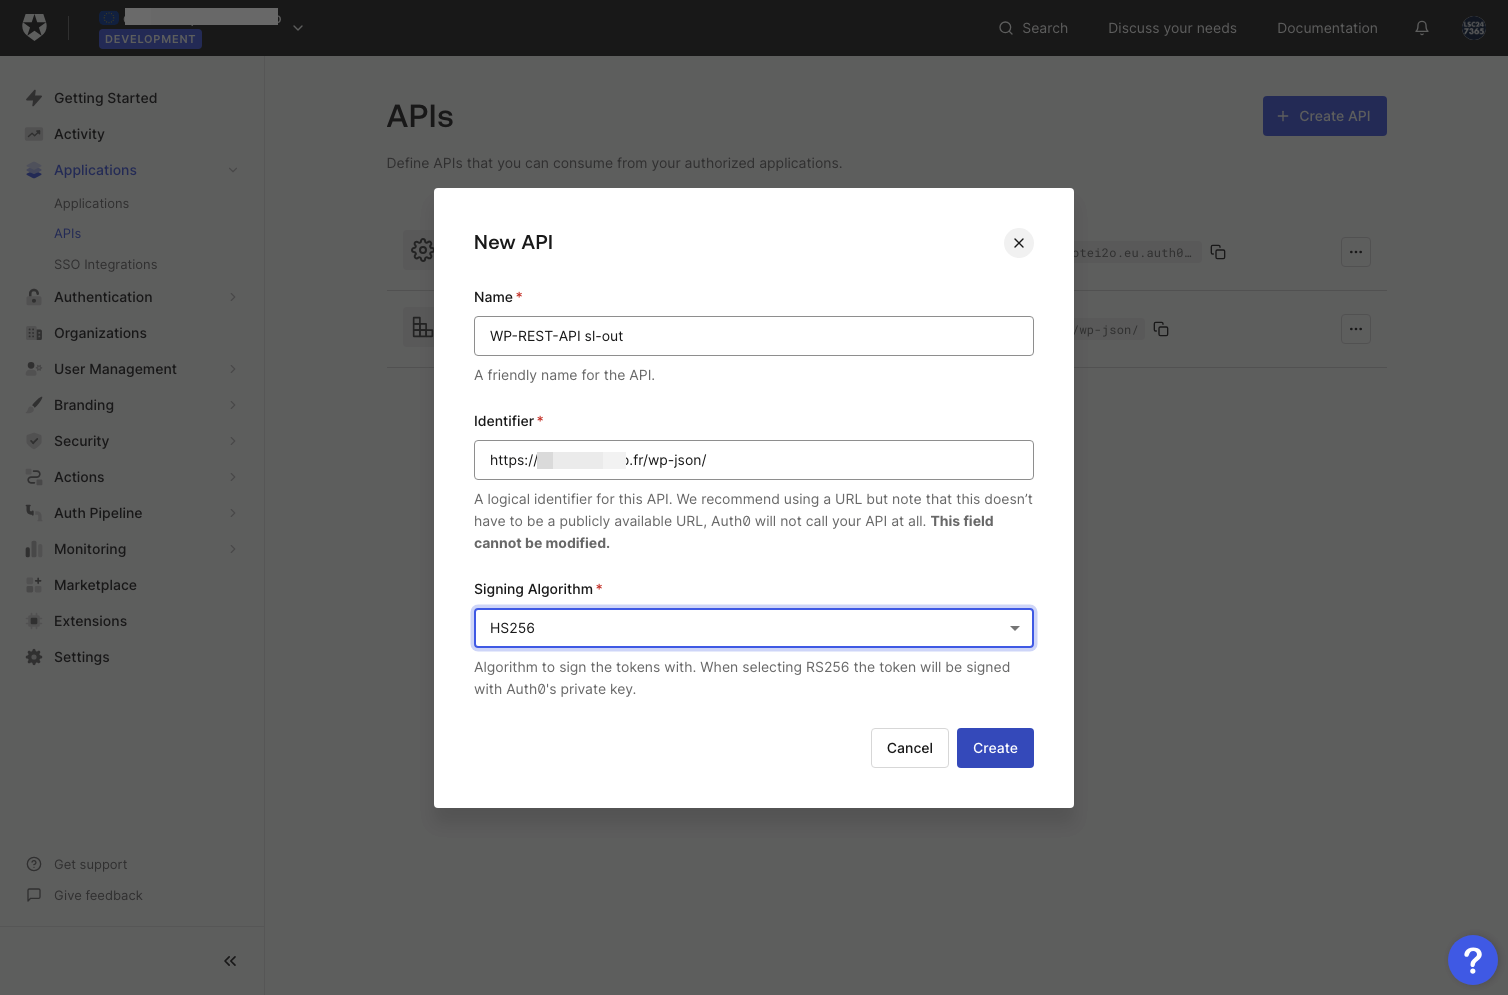The width and height of the screenshot is (1508, 995).
Task: Click the Create API button
Action: pyautogui.click(x=1324, y=116)
